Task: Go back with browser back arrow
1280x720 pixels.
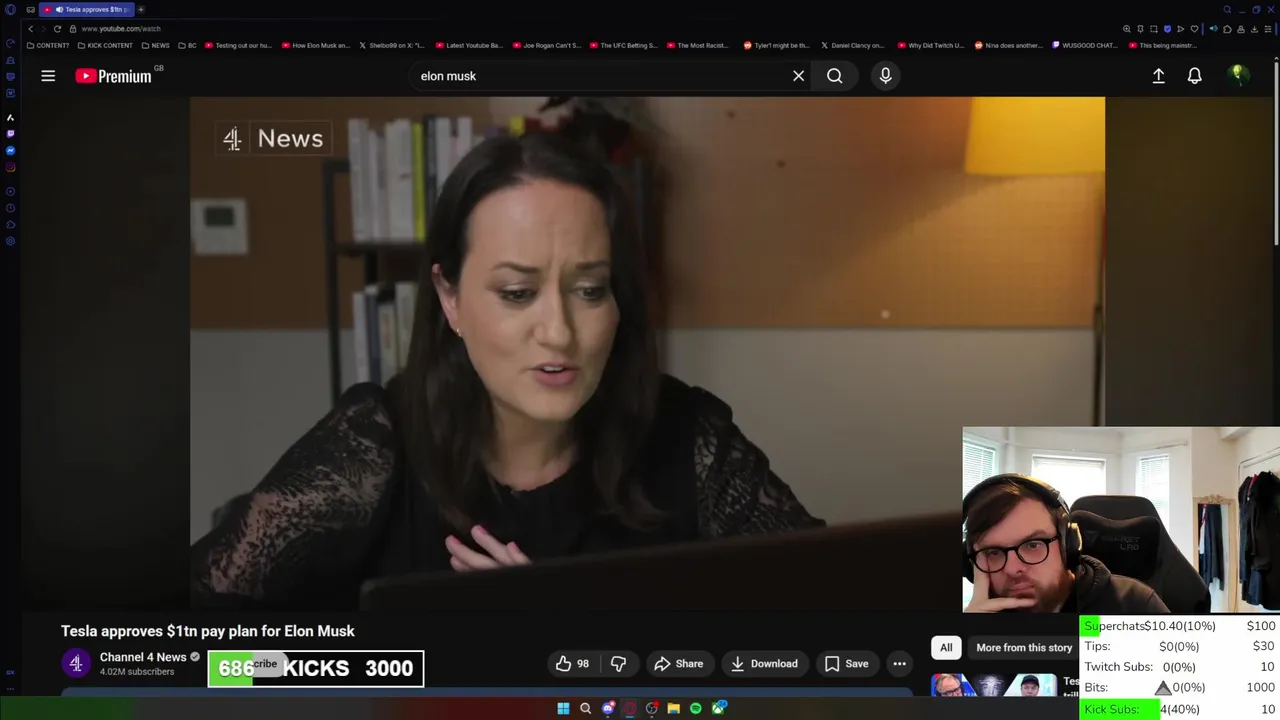Action: [x=30, y=29]
